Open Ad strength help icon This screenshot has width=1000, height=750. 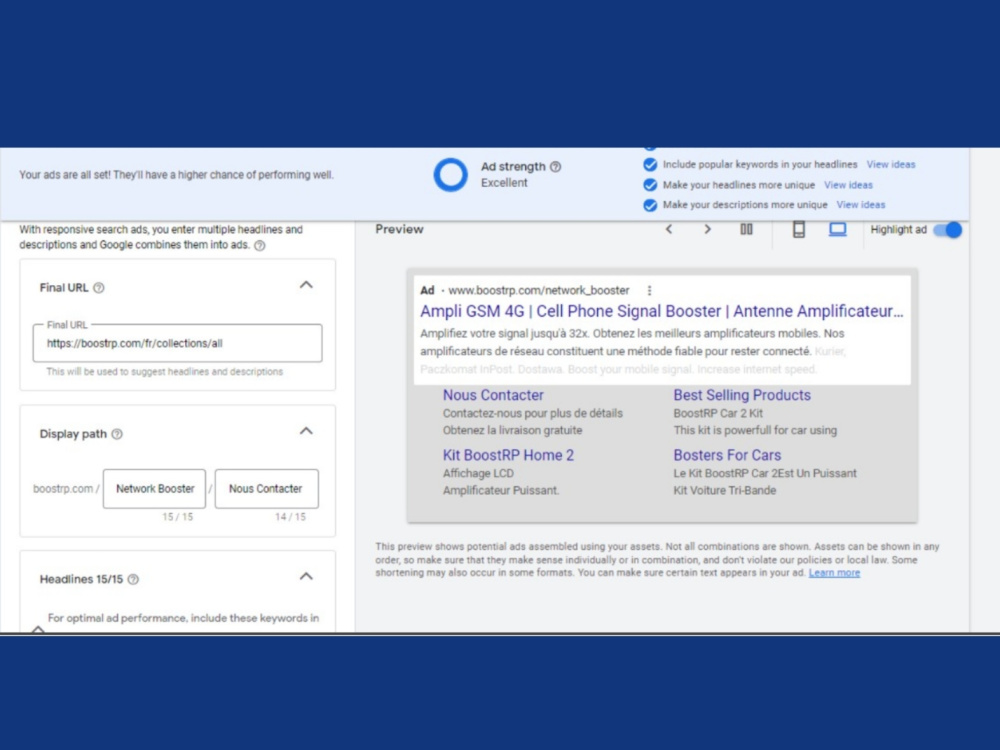(555, 166)
